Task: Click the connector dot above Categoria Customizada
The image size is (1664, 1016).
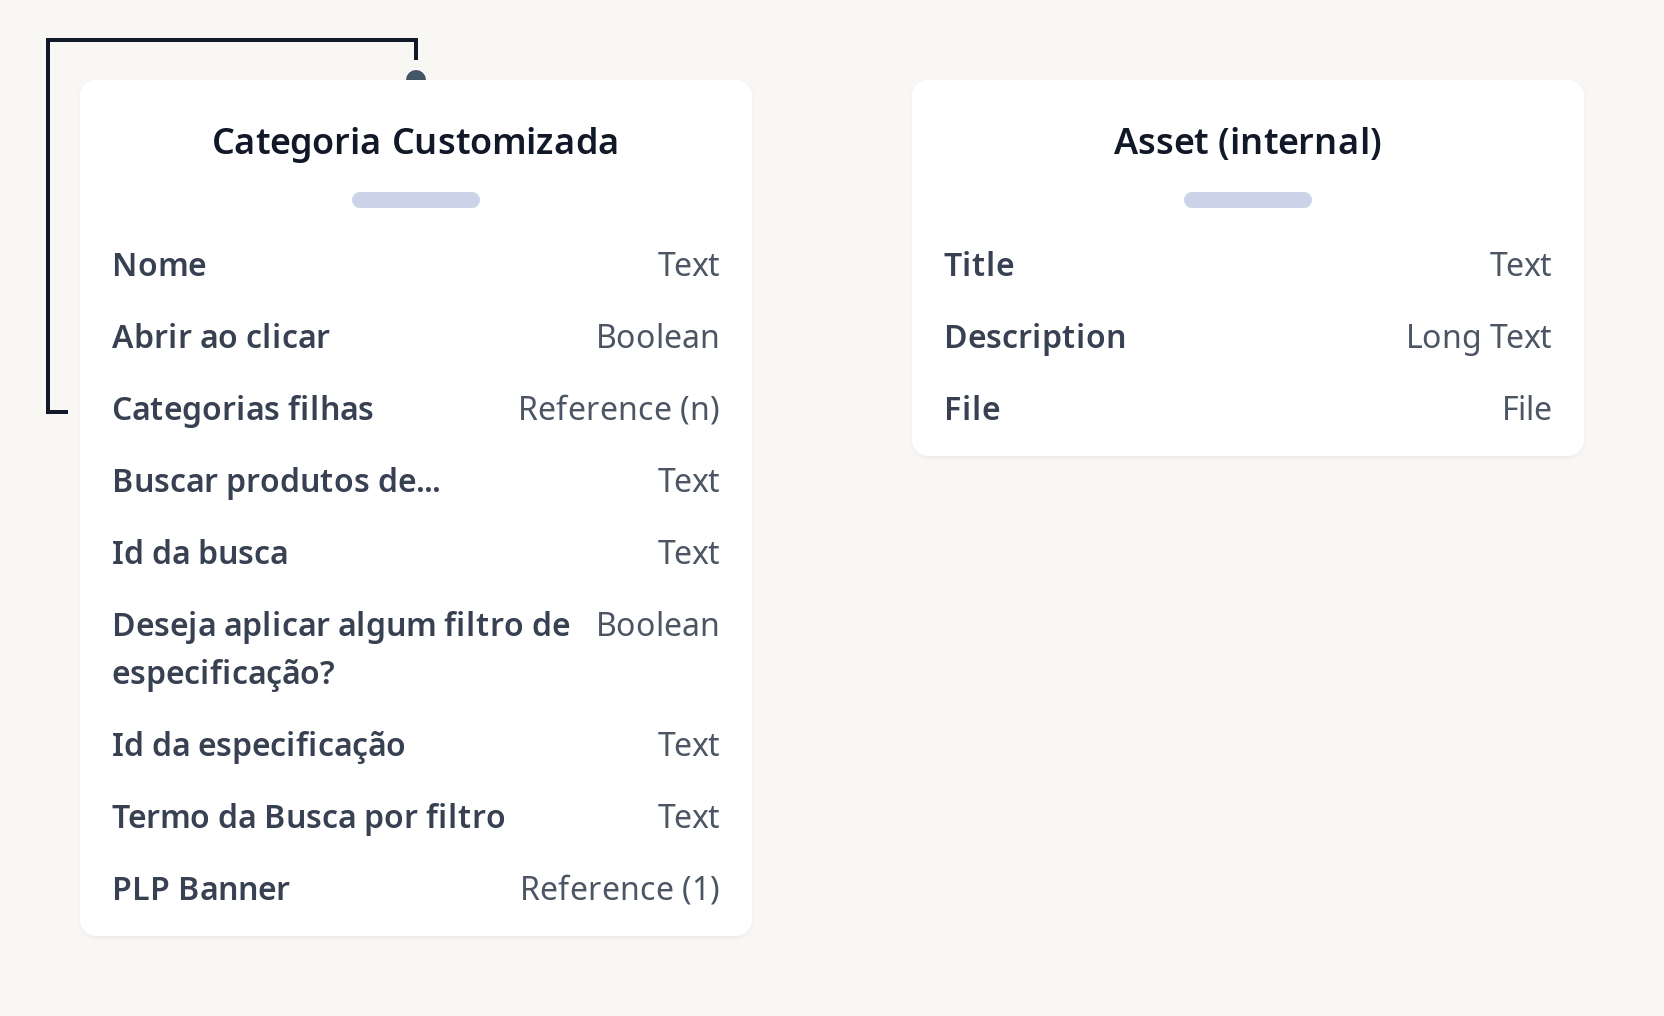Action: pyautogui.click(x=416, y=77)
